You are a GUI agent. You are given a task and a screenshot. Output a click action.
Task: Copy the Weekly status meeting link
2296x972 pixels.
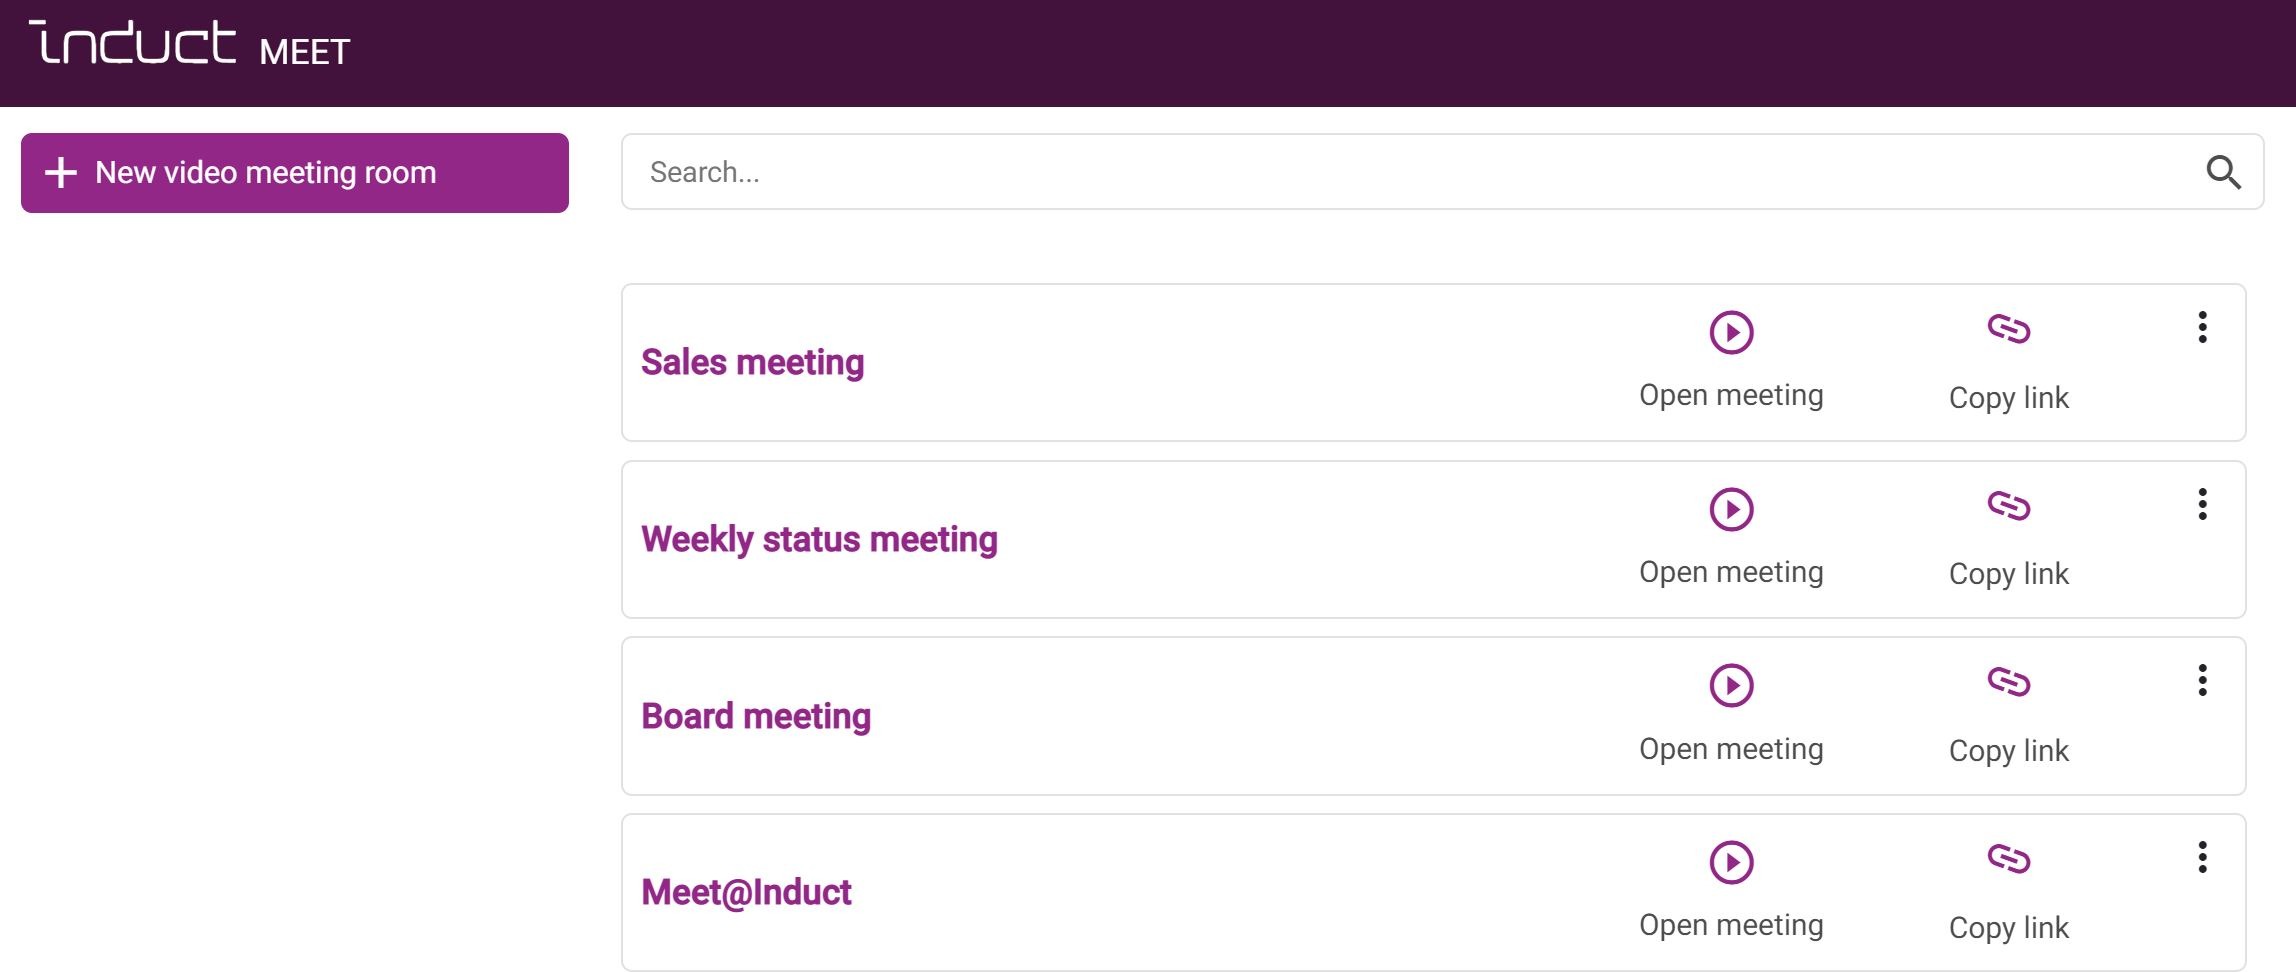2008,506
